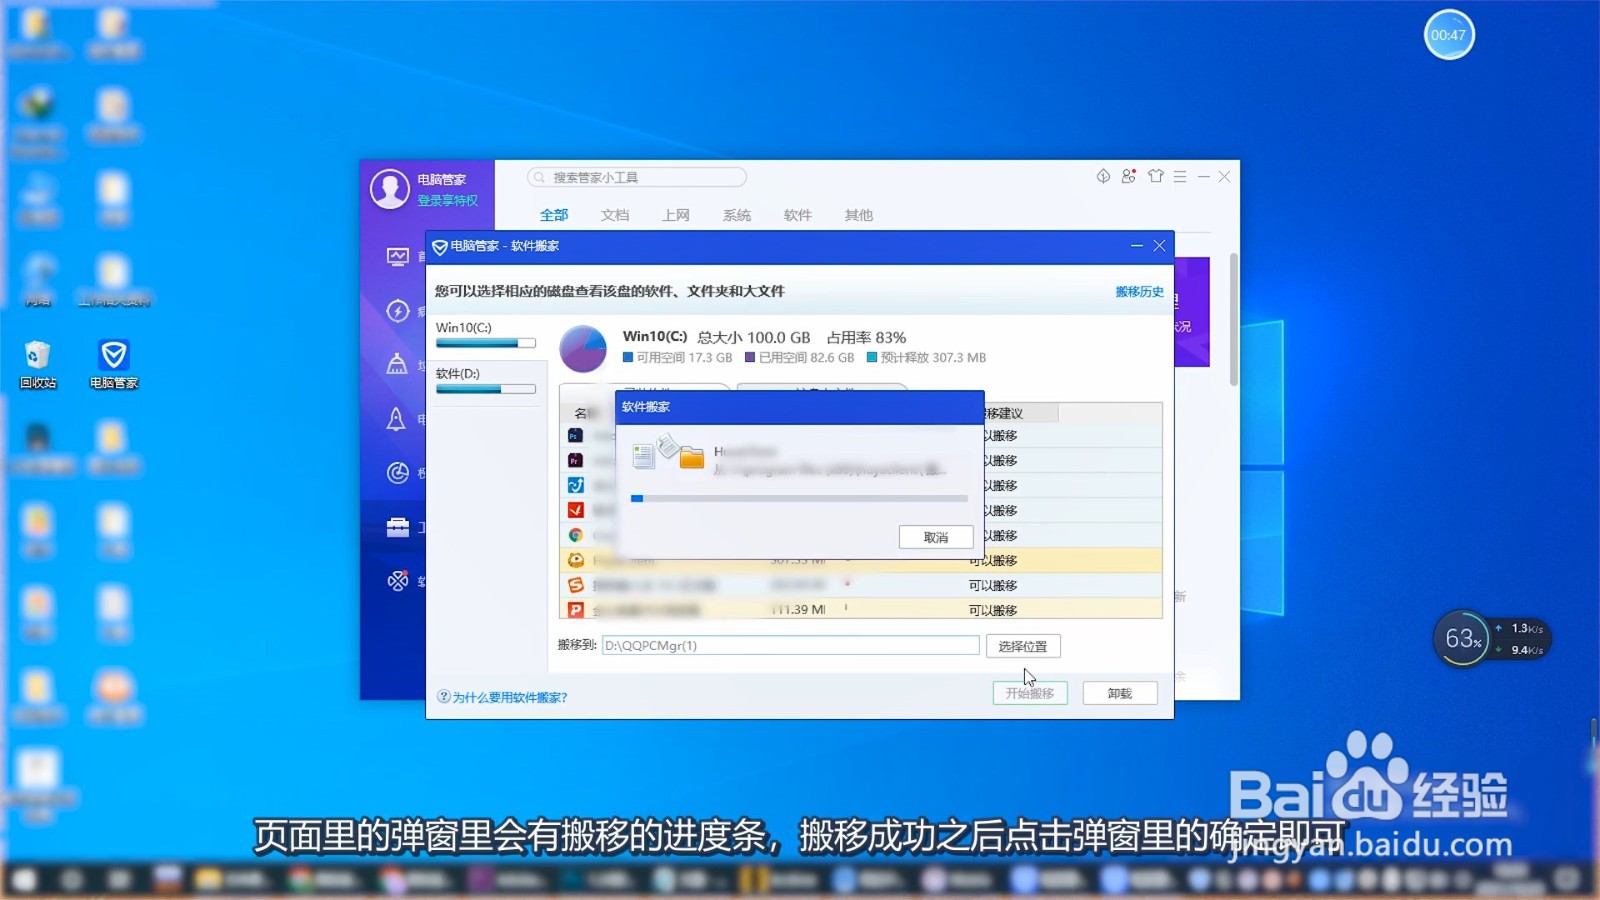Viewport: 1600px width, 900px height.
Task: Select the Win10(C:) disk entry
Action: 486,335
